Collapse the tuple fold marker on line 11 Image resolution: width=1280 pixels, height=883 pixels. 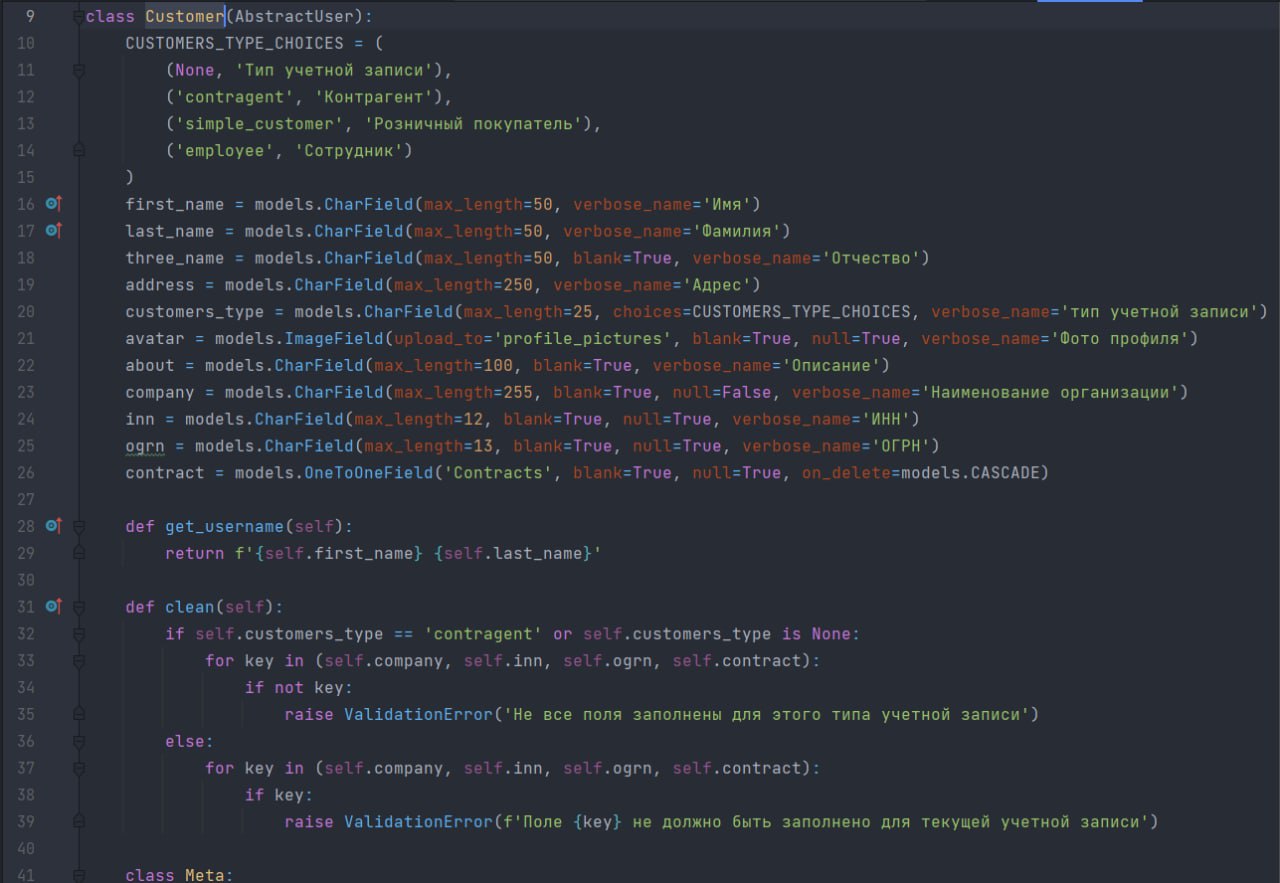point(79,70)
